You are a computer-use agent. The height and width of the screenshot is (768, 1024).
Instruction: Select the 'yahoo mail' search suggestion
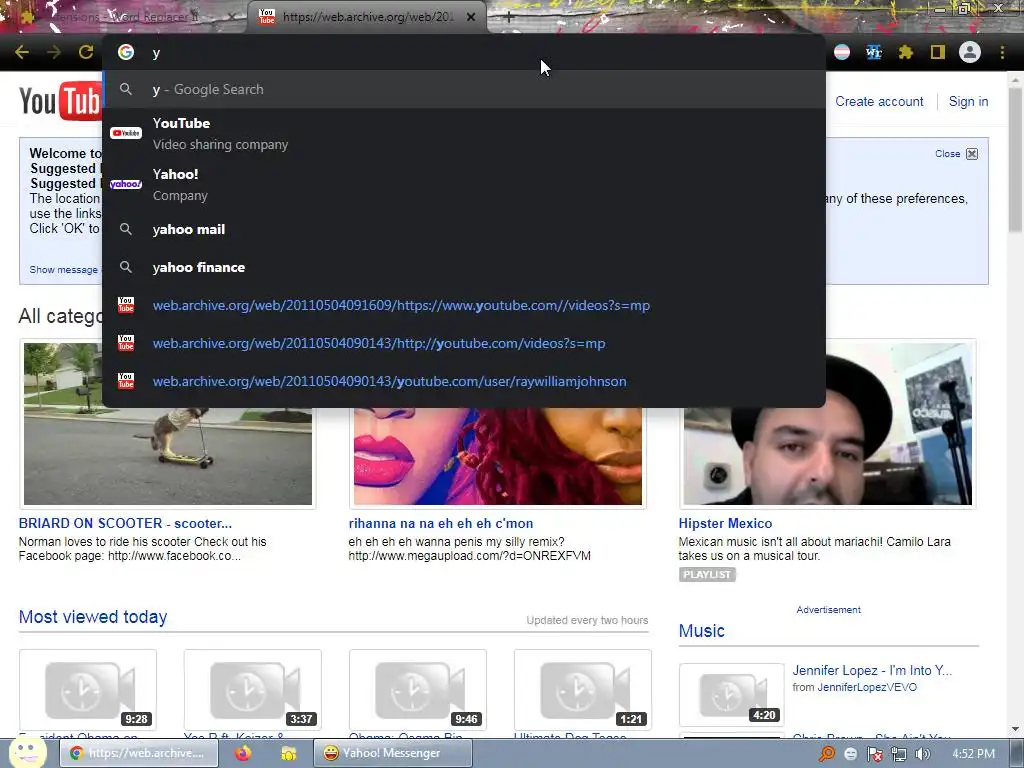[464, 229]
